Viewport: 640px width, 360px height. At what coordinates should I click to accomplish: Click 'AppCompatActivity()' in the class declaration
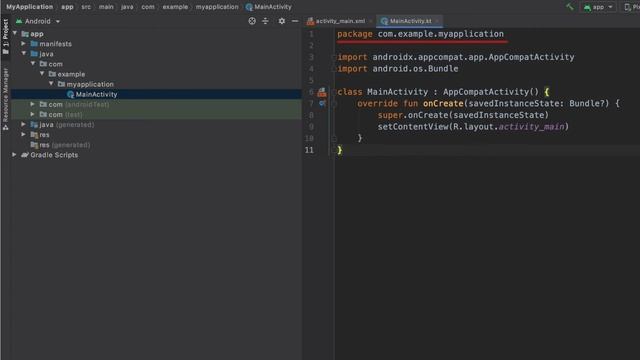point(491,92)
